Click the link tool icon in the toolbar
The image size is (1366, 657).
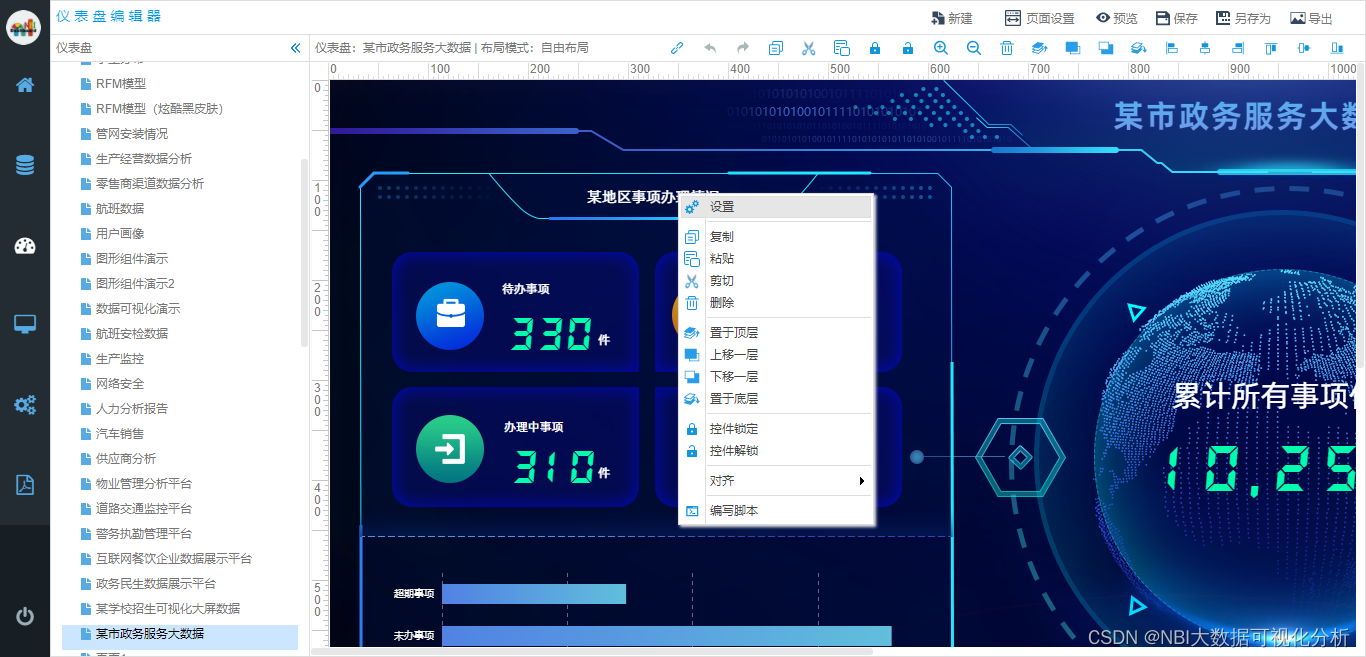click(677, 47)
